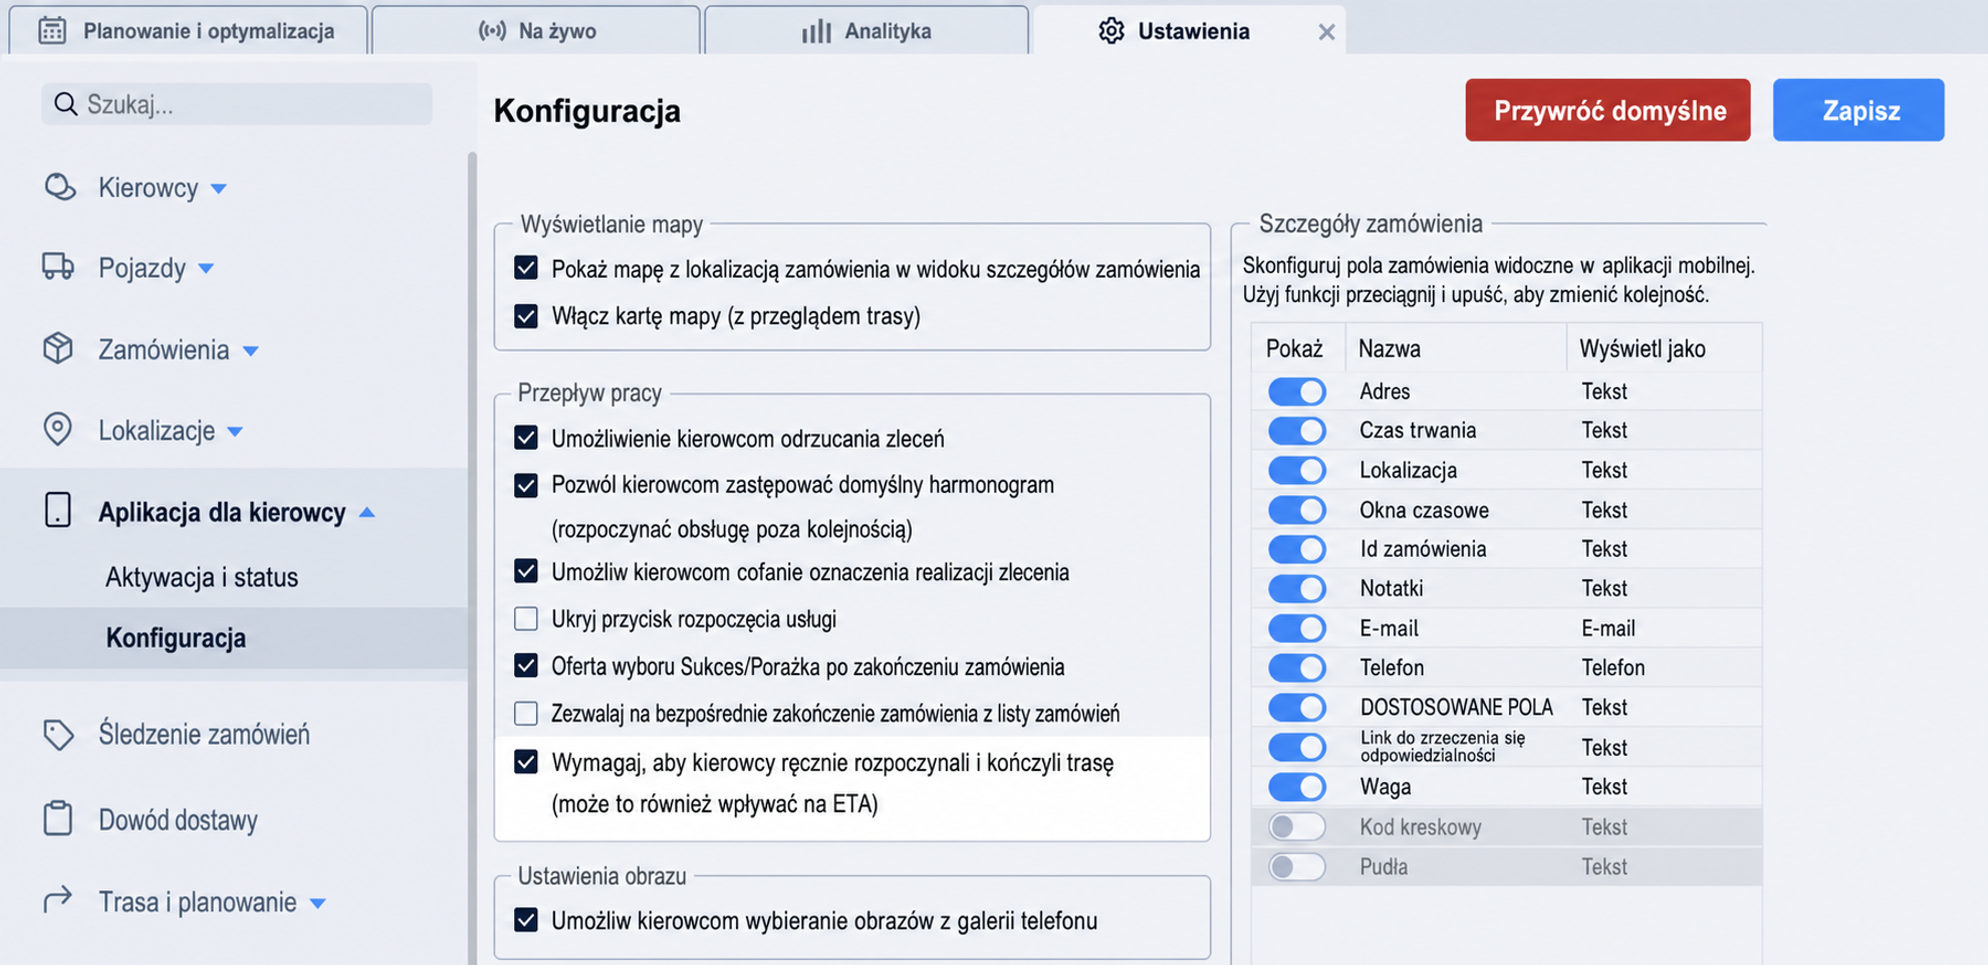Click the Przywróć domyślne button

click(x=1608, y=110)
